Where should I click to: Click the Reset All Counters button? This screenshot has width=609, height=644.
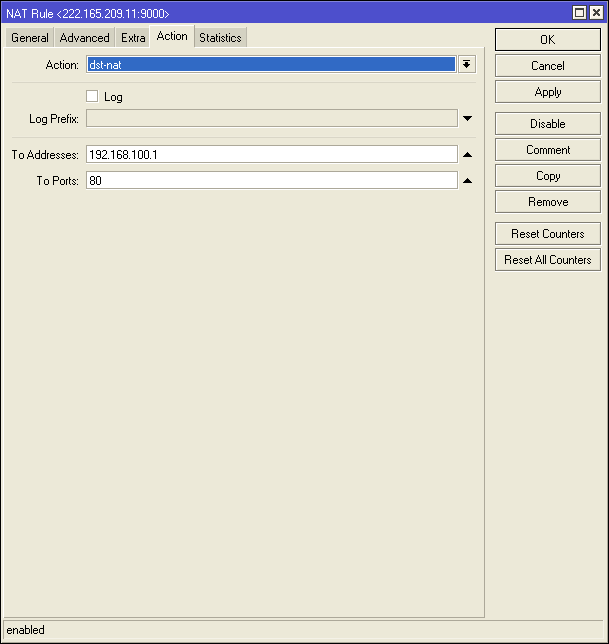tap(547, 260)
